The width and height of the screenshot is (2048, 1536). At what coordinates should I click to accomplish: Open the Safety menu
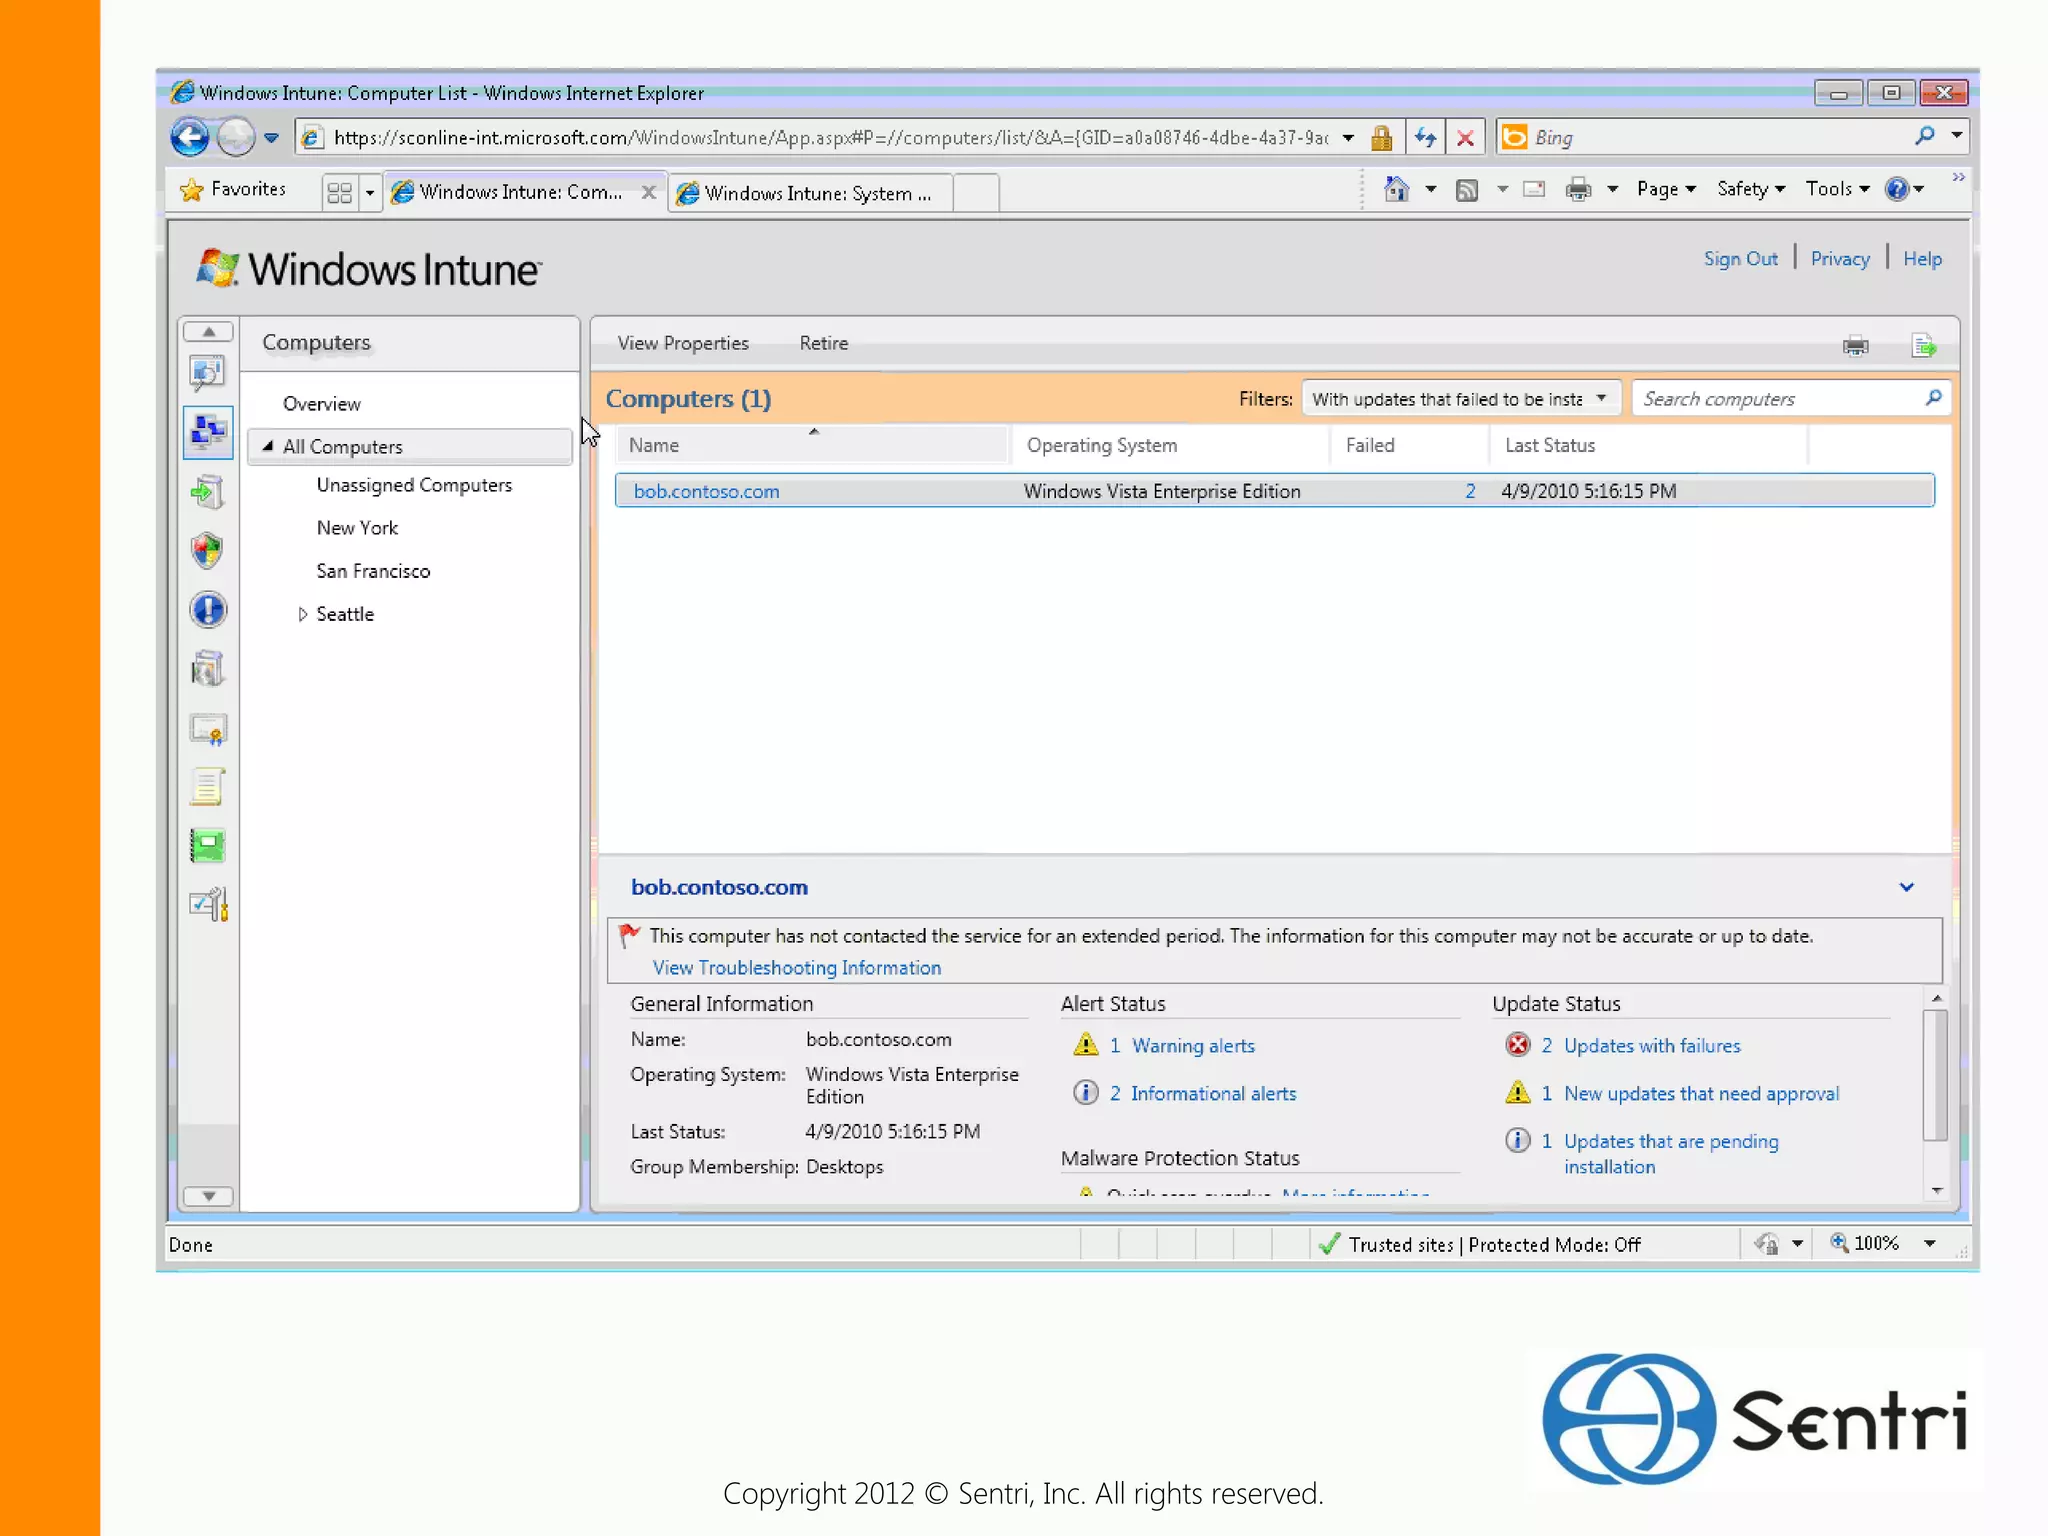[1750, 189]
